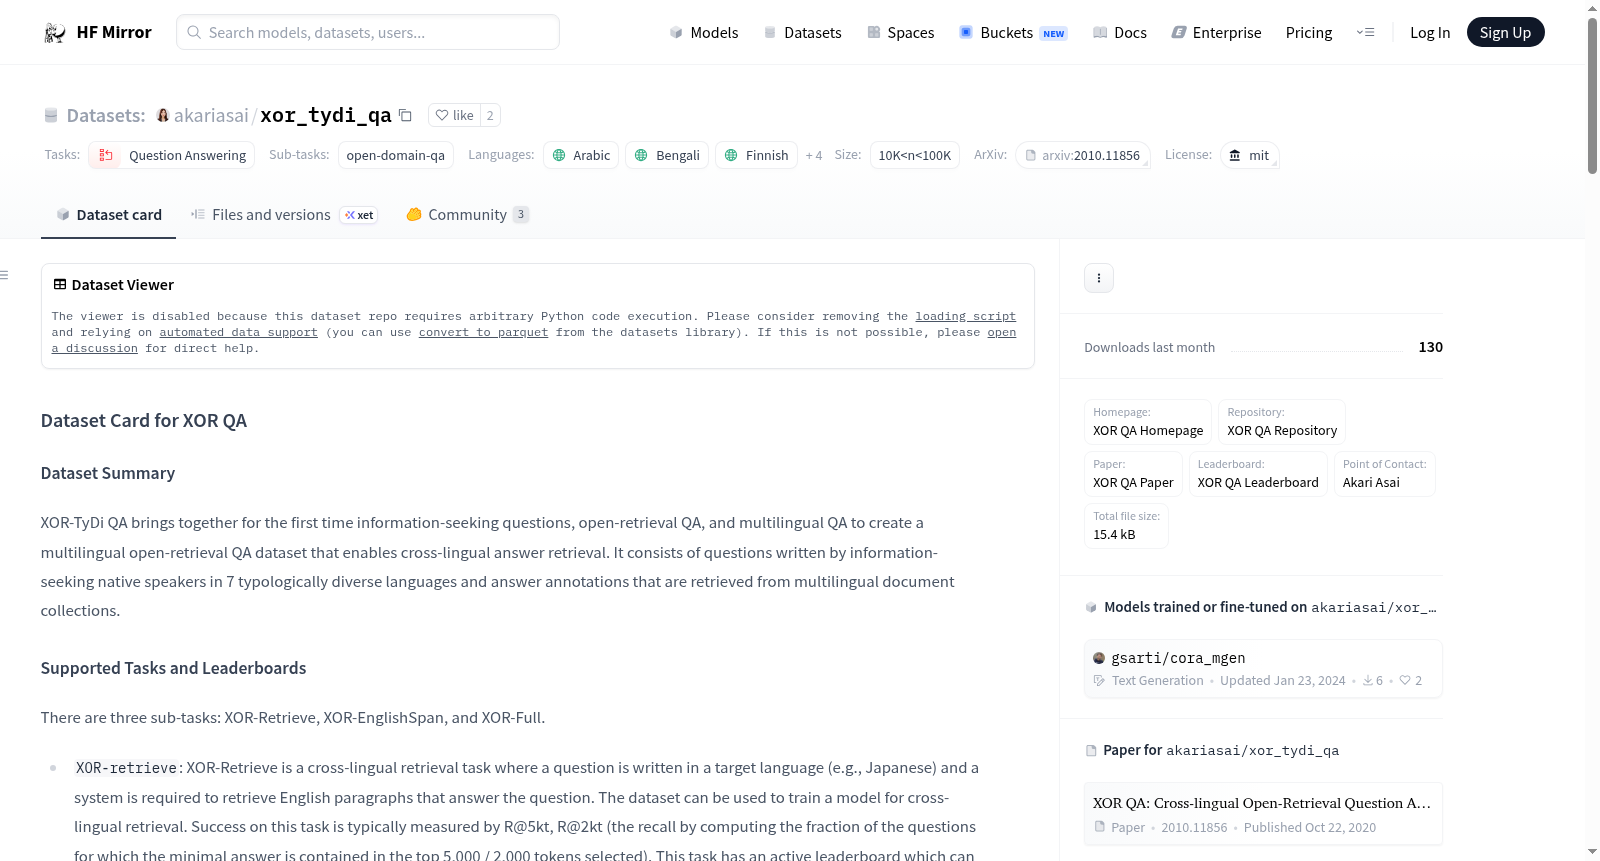This screenshot has height=861, width=1600.
Task: Click the Supported Tasks and Leaderboards heading
Action: [174, 668]
